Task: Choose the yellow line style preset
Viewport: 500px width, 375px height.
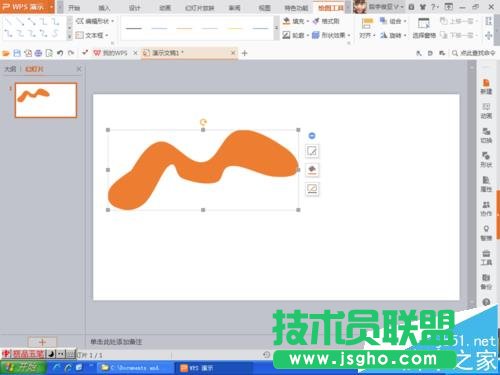Action: 235,29
